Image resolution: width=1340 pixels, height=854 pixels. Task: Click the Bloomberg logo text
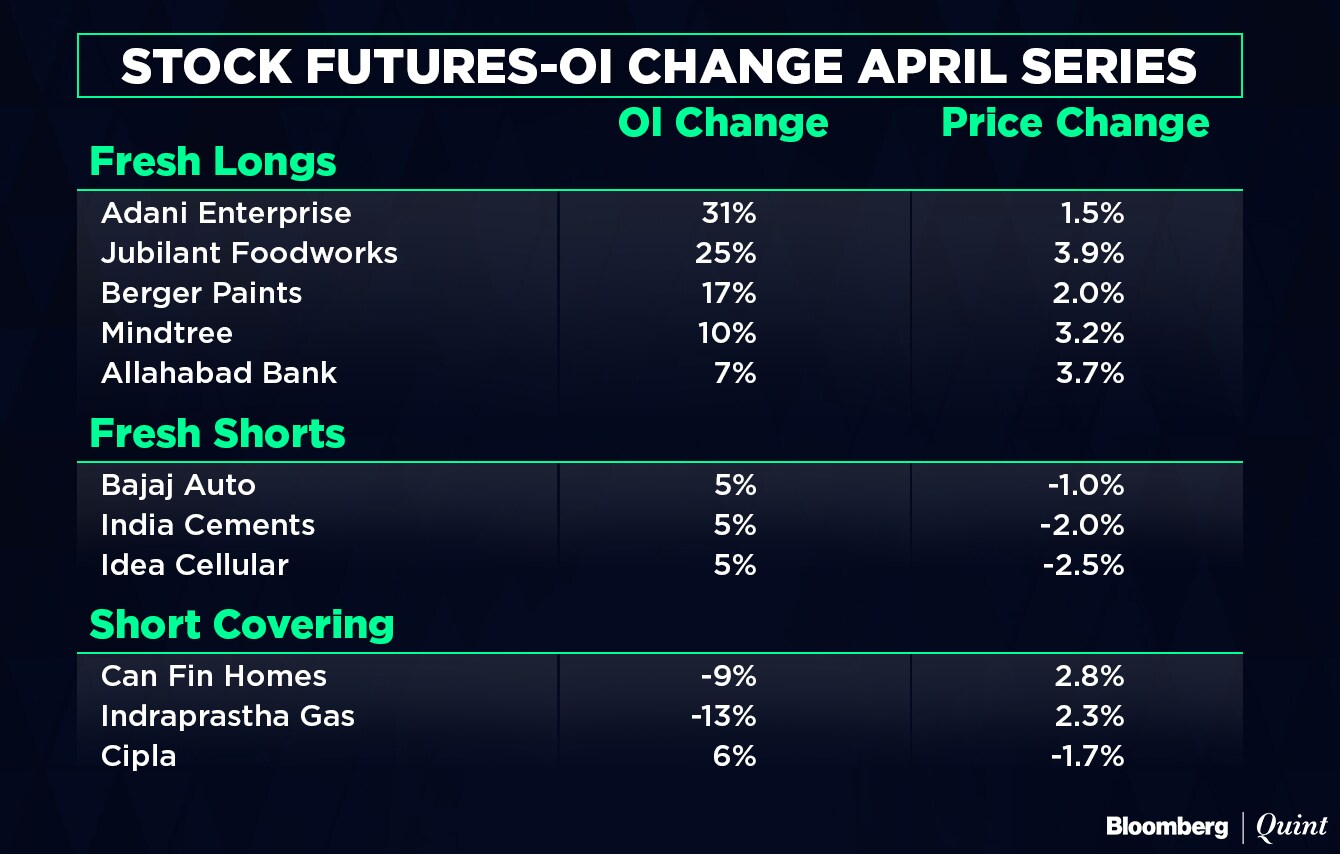pyautogui.click(x=1166, y=826)
